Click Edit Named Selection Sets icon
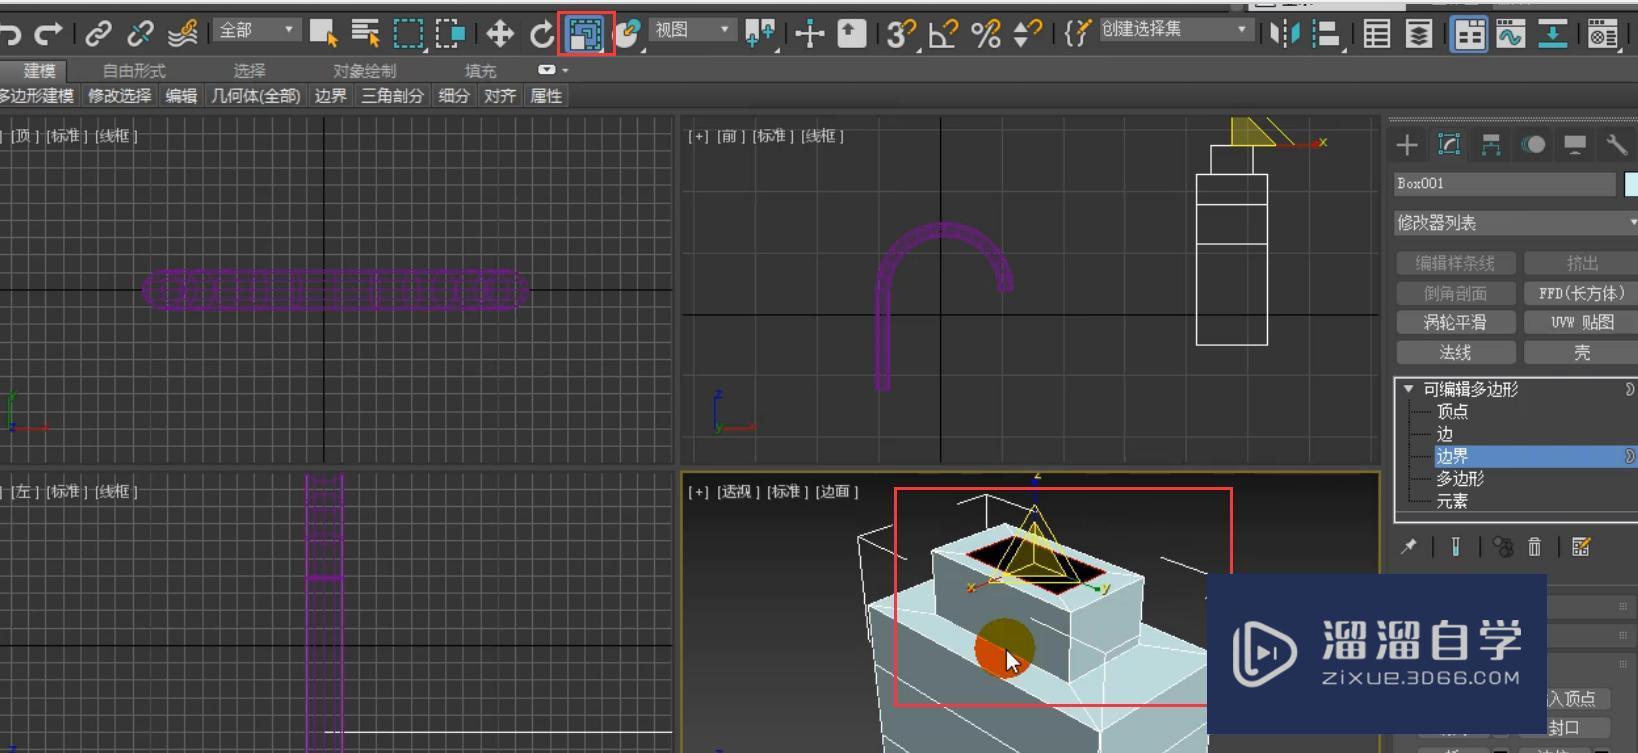 coord(1077,35)
